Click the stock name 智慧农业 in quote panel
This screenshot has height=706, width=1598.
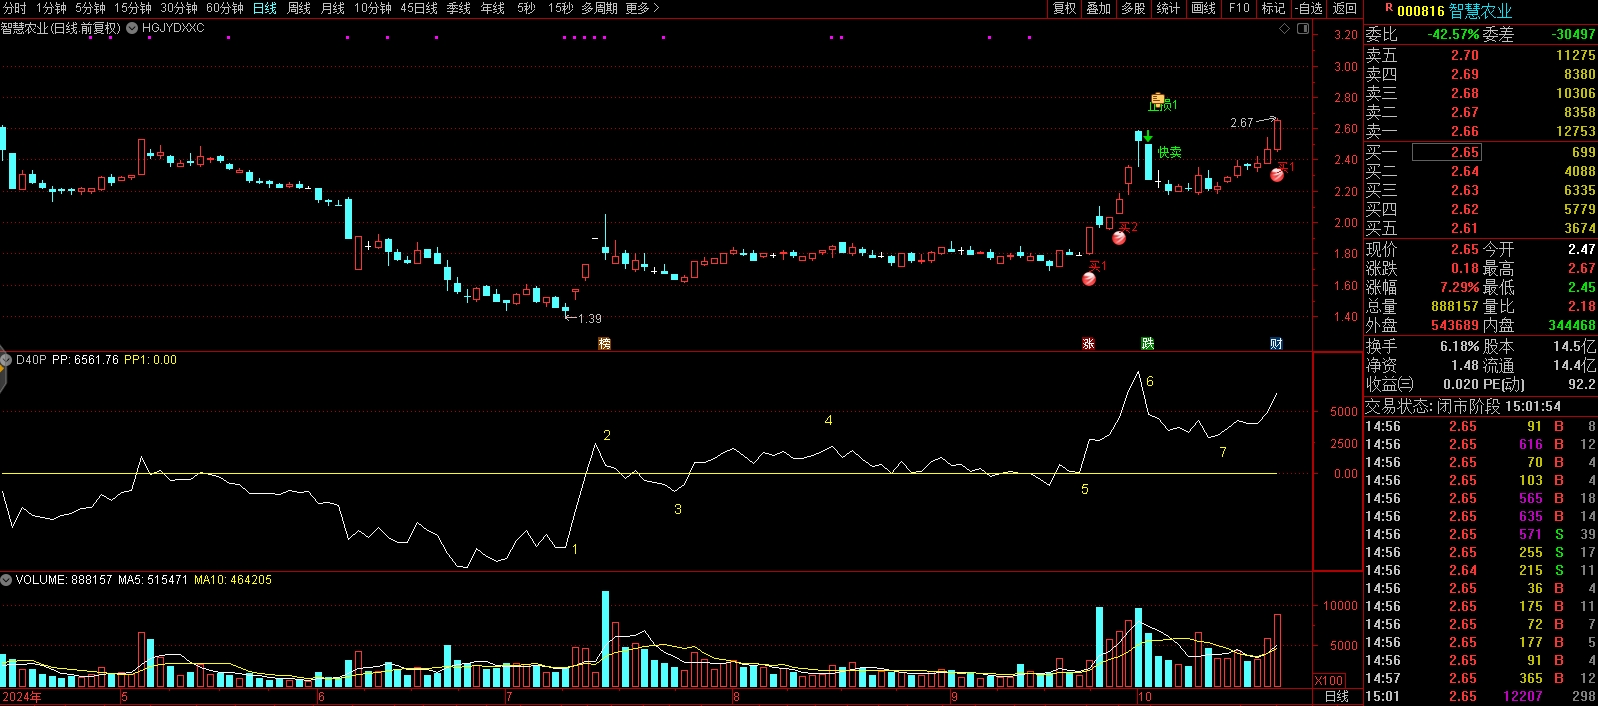[1481, 11]
